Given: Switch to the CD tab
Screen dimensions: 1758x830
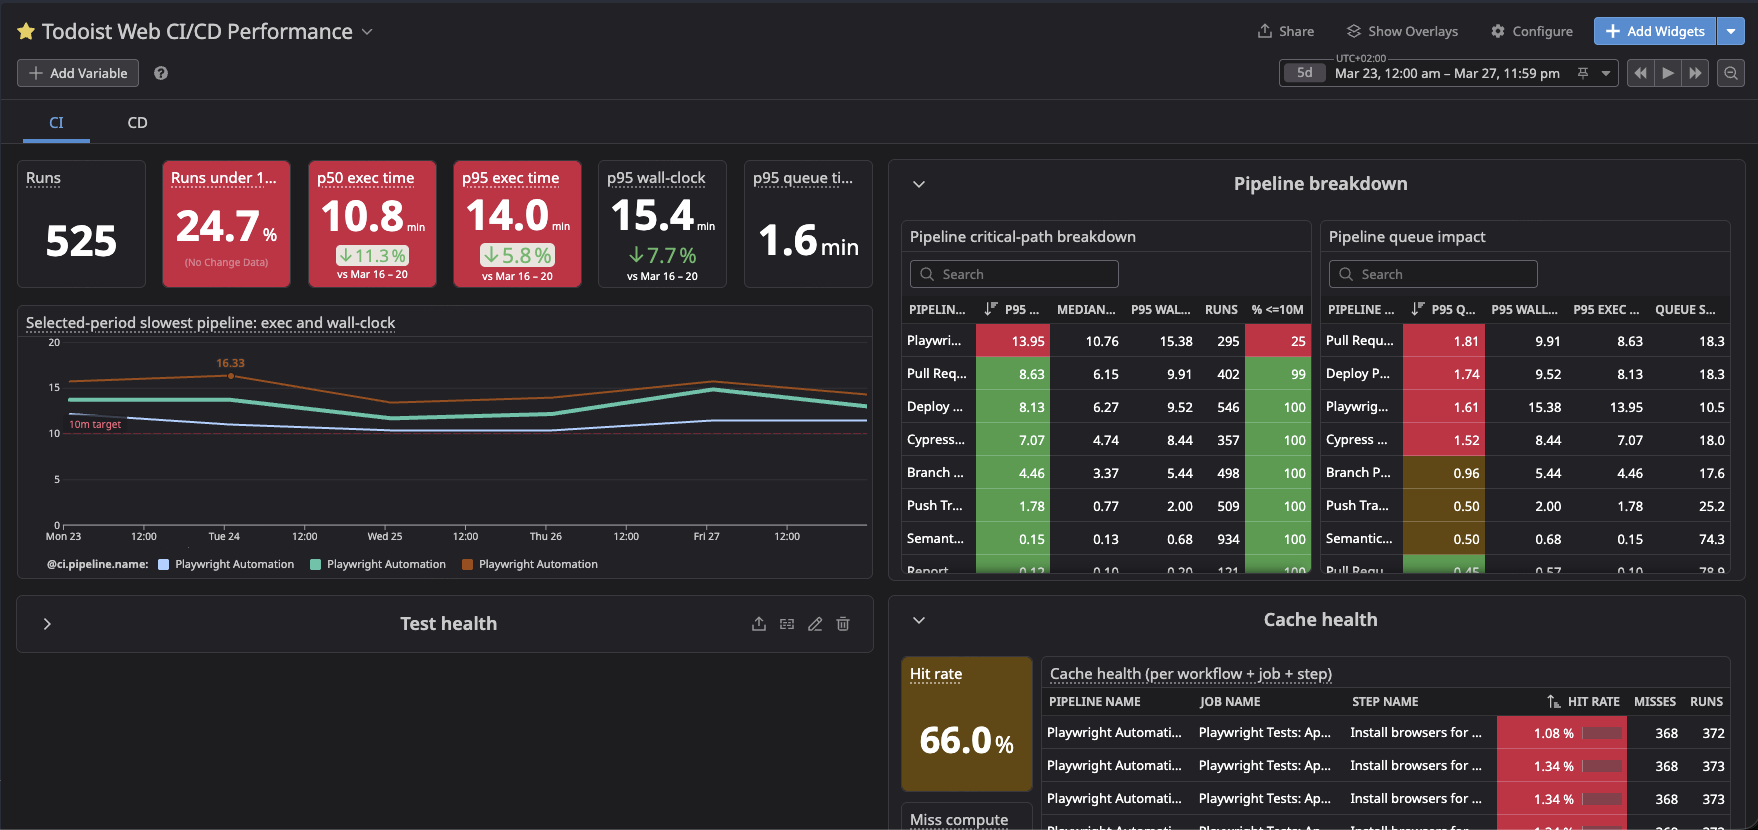Looking at the screenshot, I should 137,122.
